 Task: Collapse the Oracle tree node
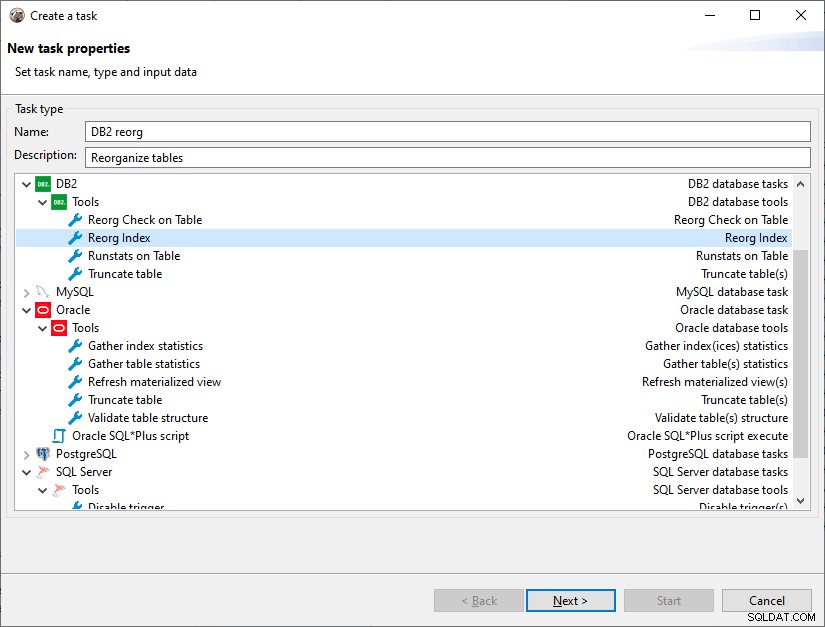pos(26,310)
